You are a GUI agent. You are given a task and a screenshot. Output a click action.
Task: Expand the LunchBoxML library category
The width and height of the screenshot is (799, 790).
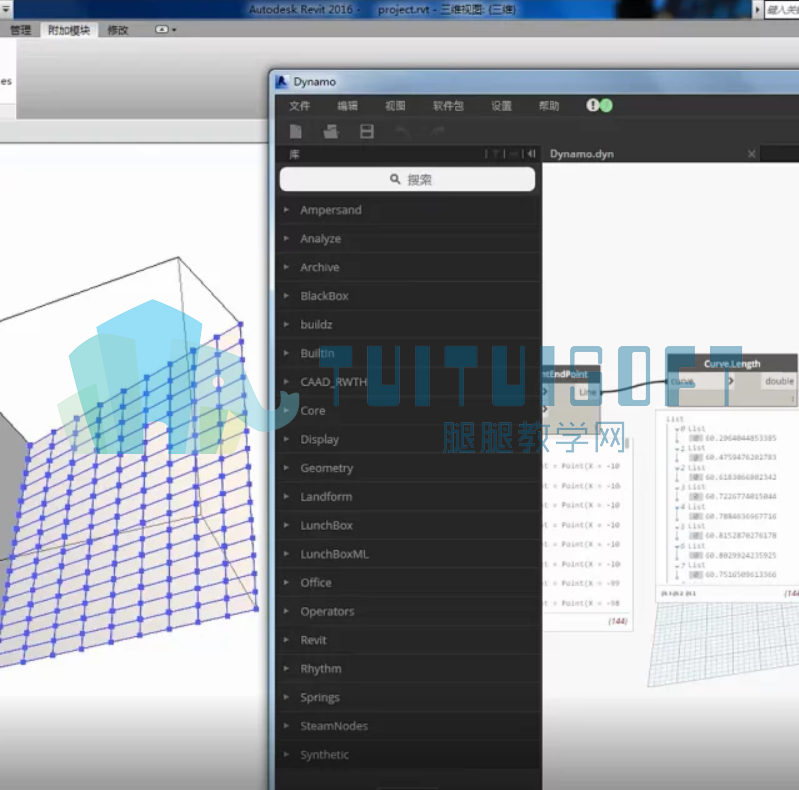[x=409, y=554]
